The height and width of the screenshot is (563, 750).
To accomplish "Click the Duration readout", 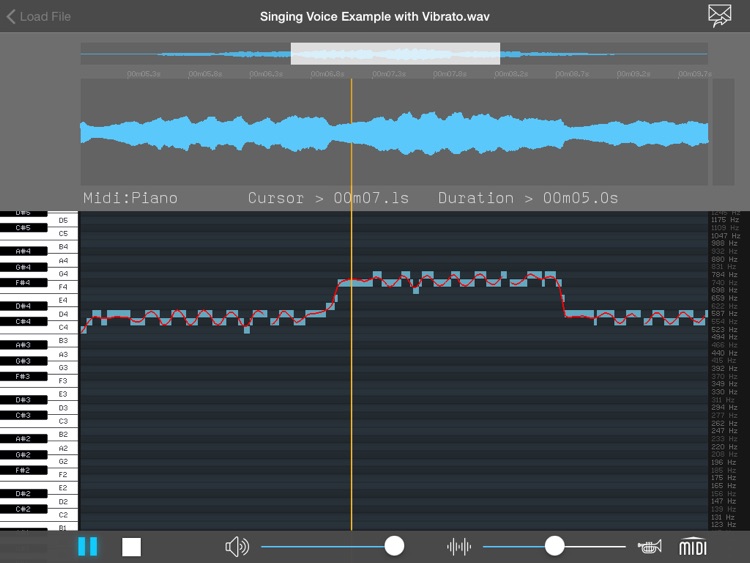I will 528,198.
